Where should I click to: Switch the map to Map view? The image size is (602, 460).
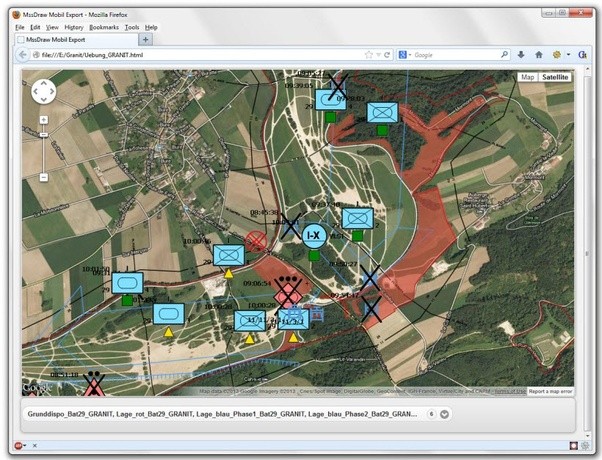coord(528,77)
